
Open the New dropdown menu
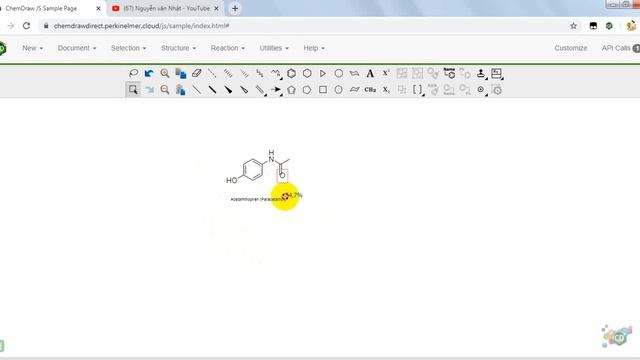pyautogui.click(x=32, y=48)
